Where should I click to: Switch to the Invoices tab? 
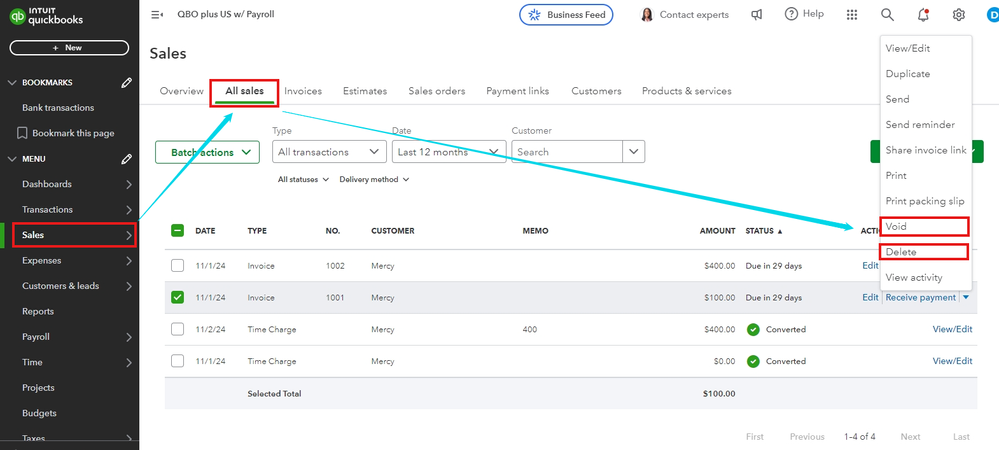pos(303,91)
